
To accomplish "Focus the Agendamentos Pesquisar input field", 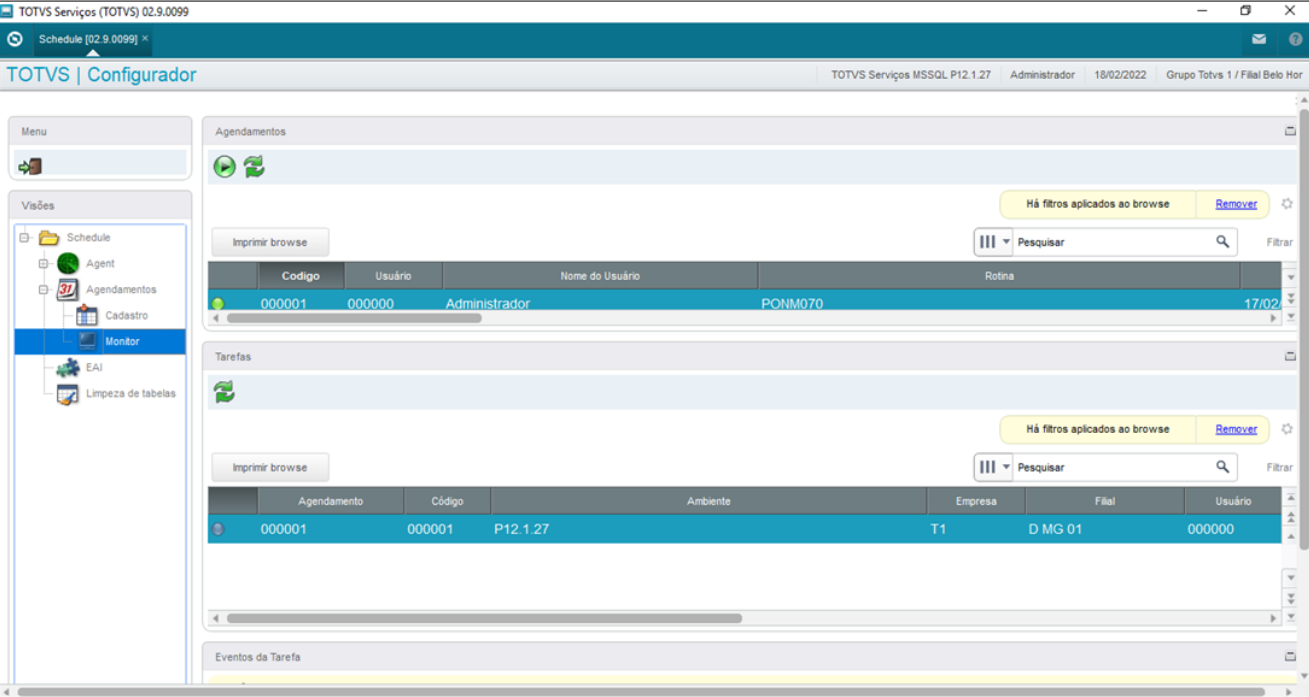I will click(x=1113, y=242).
